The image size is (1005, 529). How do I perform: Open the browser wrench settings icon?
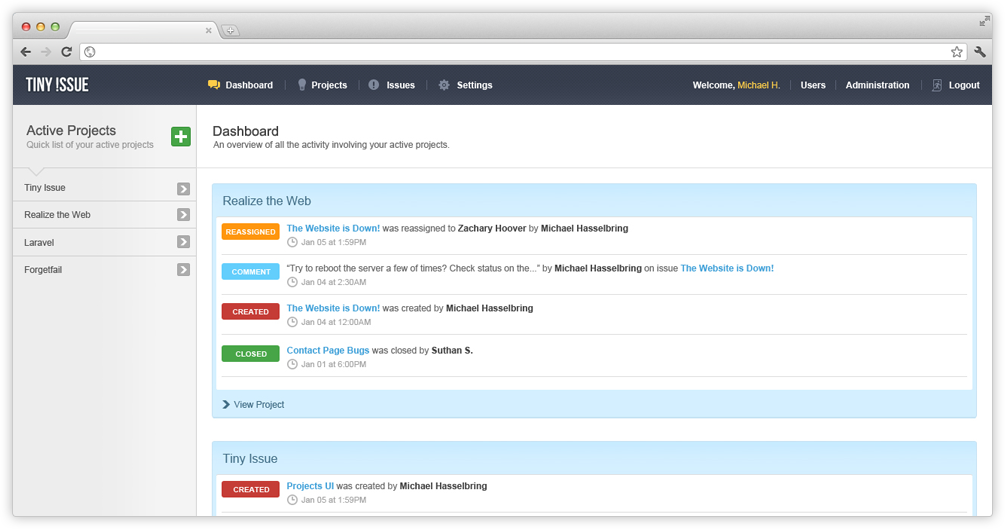[980, 52]
